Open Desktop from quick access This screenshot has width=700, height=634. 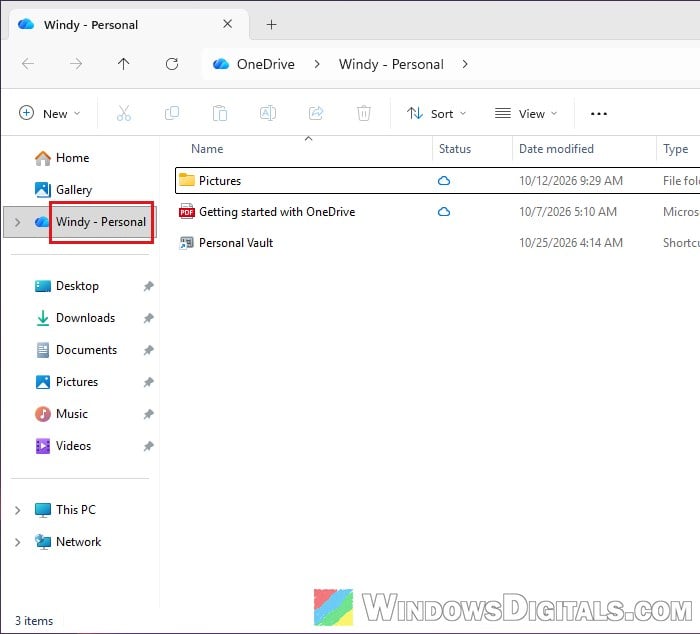(77, 286)
